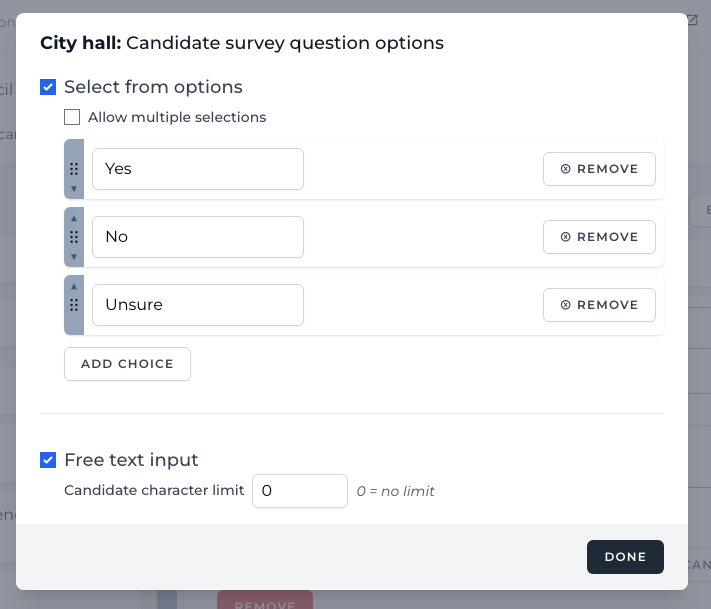
Task: Remove the Yes choice
Action: pos(599,169)
